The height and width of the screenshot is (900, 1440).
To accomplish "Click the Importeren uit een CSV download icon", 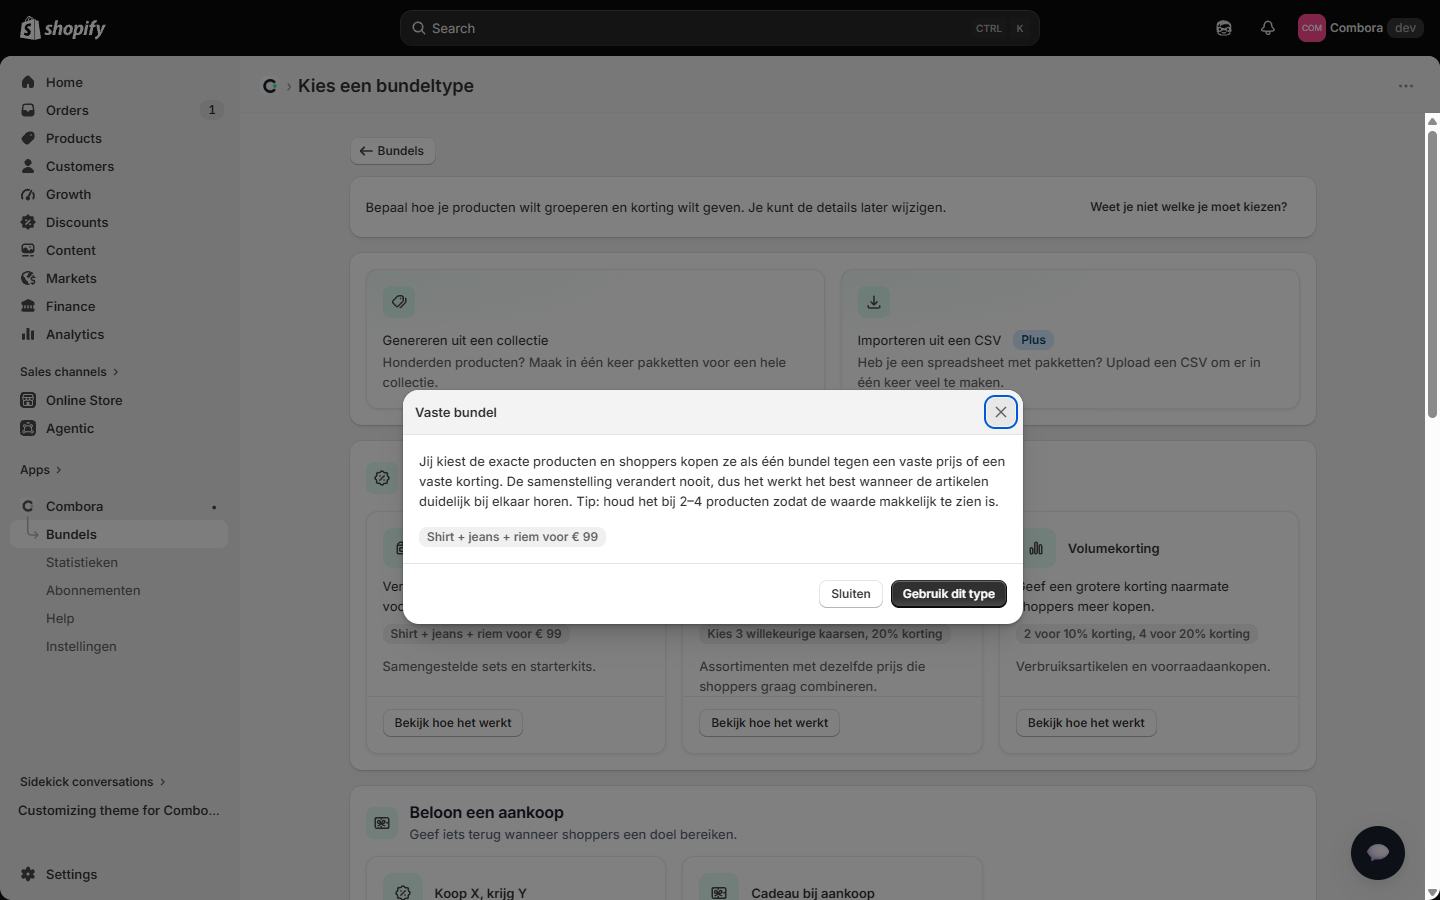I will (874, 302).
